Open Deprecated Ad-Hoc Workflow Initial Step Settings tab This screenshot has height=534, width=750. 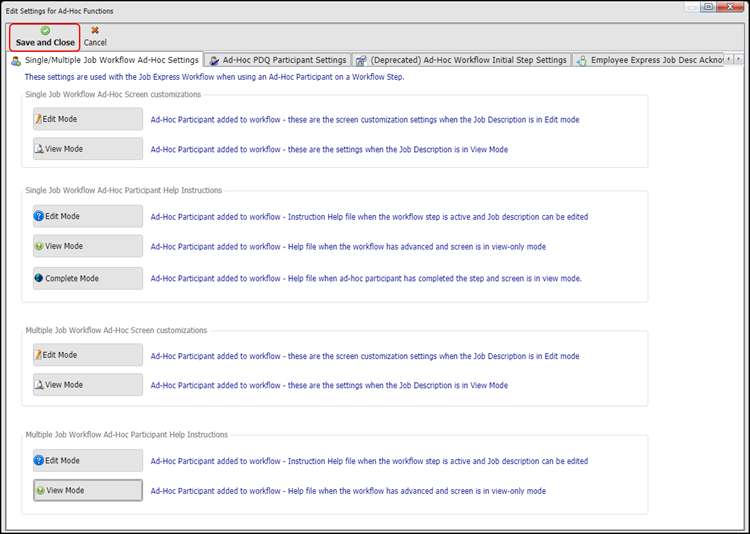(x=462, y=60)
